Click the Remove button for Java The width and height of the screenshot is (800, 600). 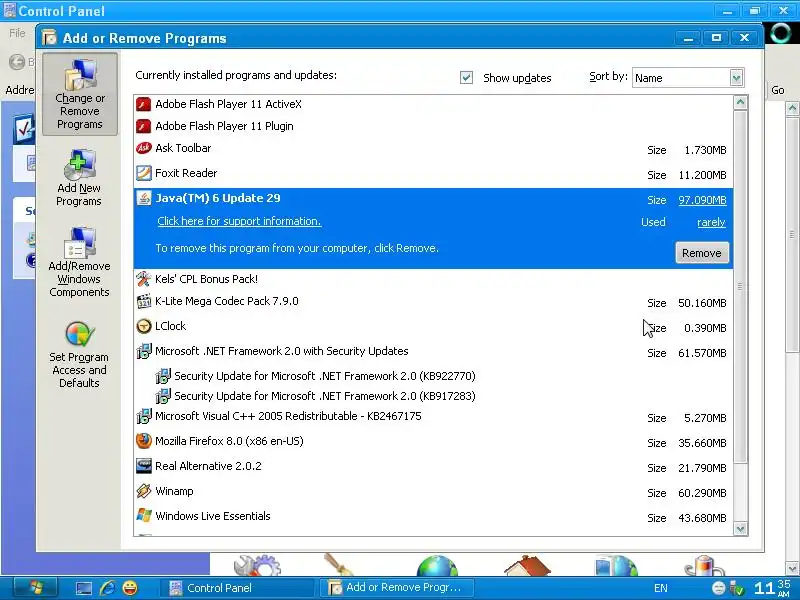pyautogui.click(x=702, y=253)
